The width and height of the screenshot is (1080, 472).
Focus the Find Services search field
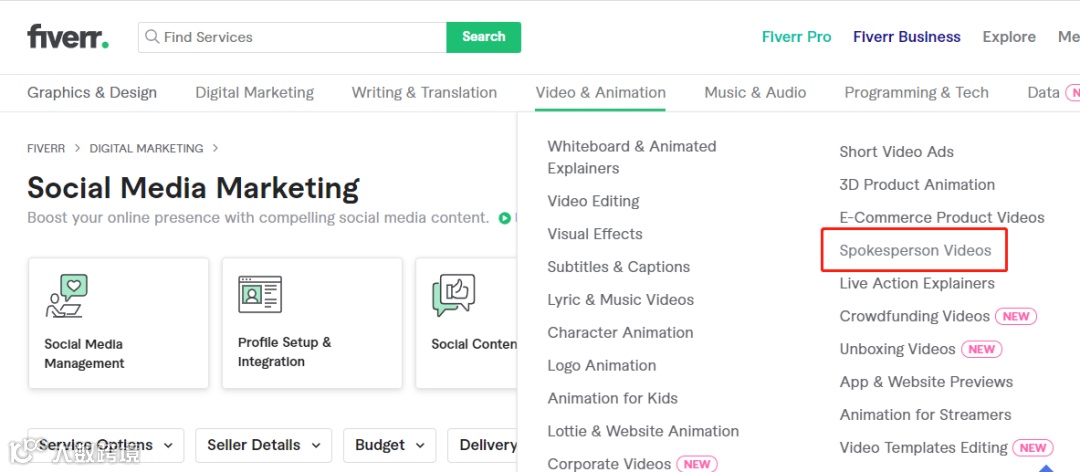click(x=292, y=37)
